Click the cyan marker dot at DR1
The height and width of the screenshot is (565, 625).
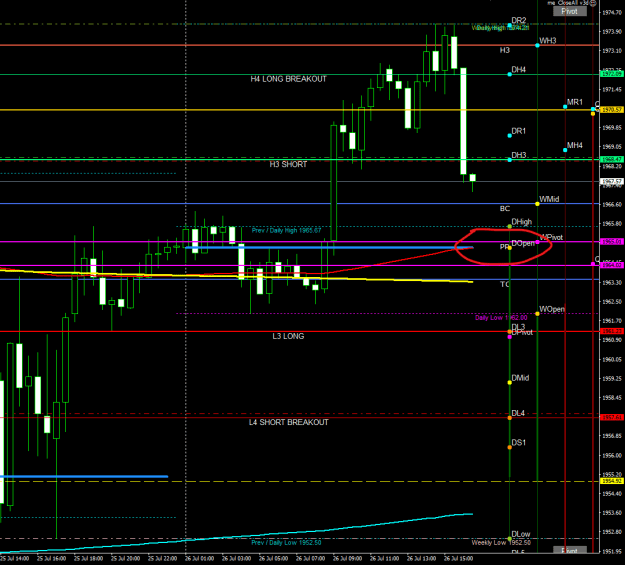click(509, 136)
